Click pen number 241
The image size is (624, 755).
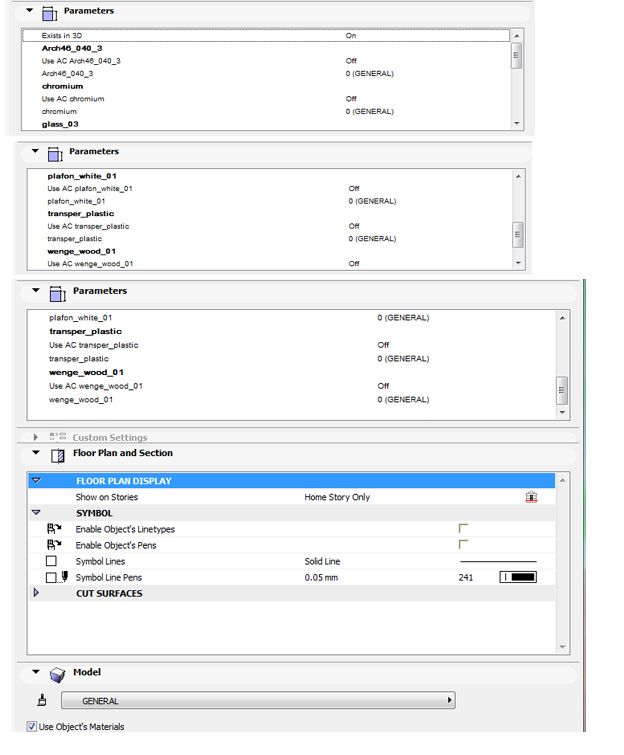click(x=465, y=577)
